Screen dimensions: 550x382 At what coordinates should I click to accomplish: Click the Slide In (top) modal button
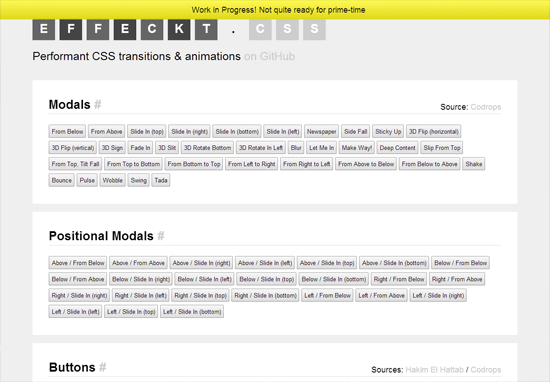pos(147,132)
